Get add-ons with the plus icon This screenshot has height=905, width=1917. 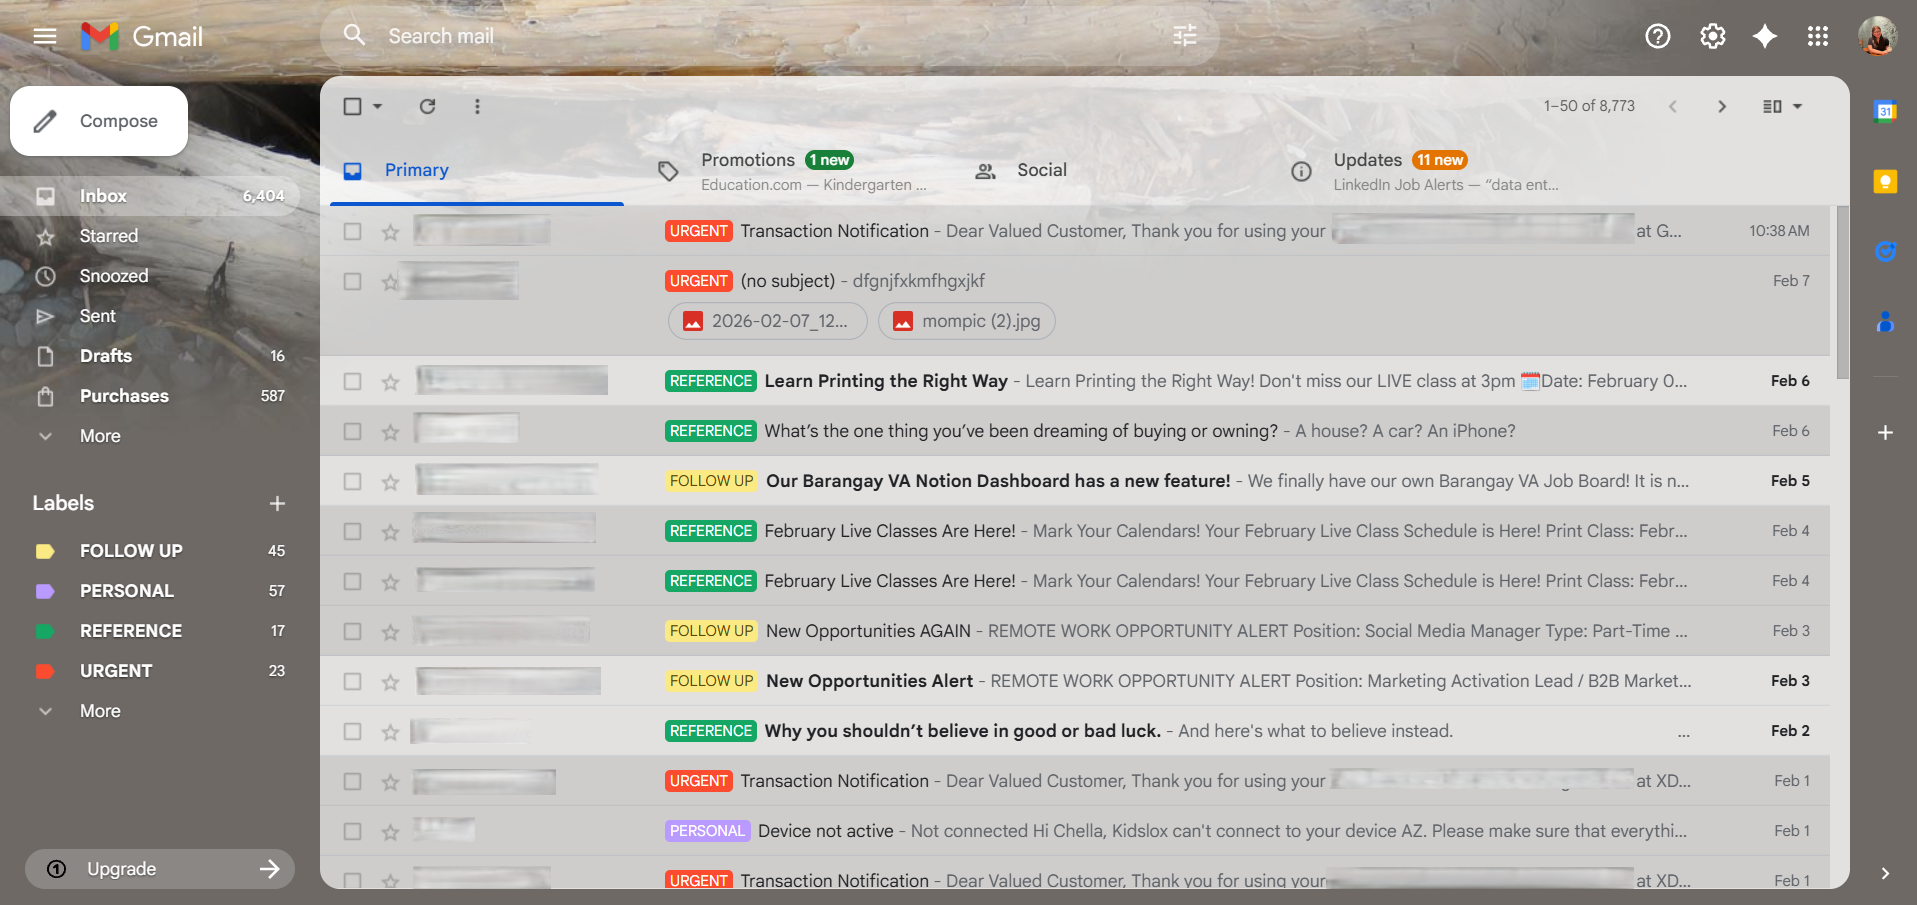tap(1885, 432)
